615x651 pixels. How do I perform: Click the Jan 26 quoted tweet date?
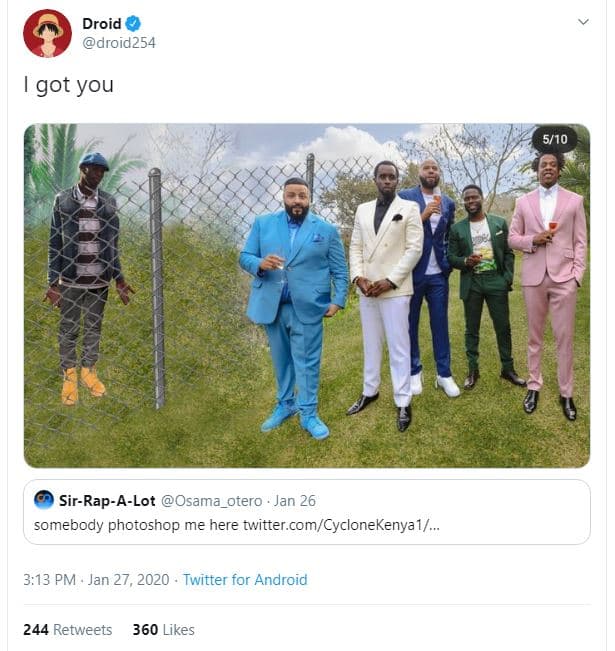coord(296,499)
